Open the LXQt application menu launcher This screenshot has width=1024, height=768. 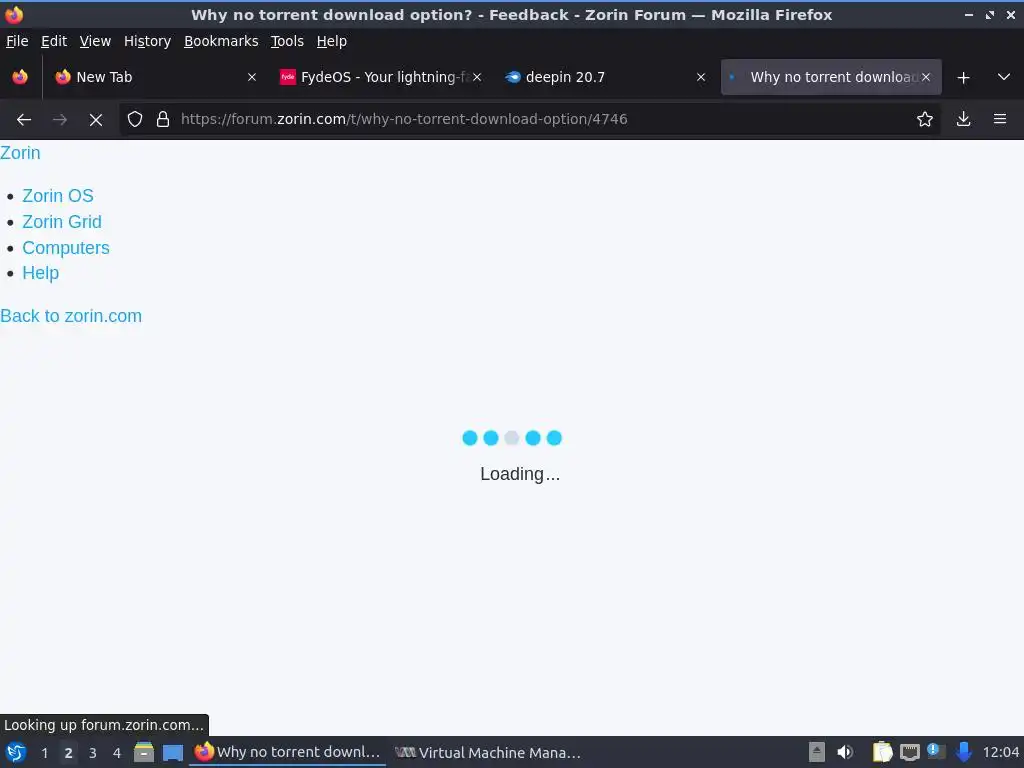[x=15, y=752]
